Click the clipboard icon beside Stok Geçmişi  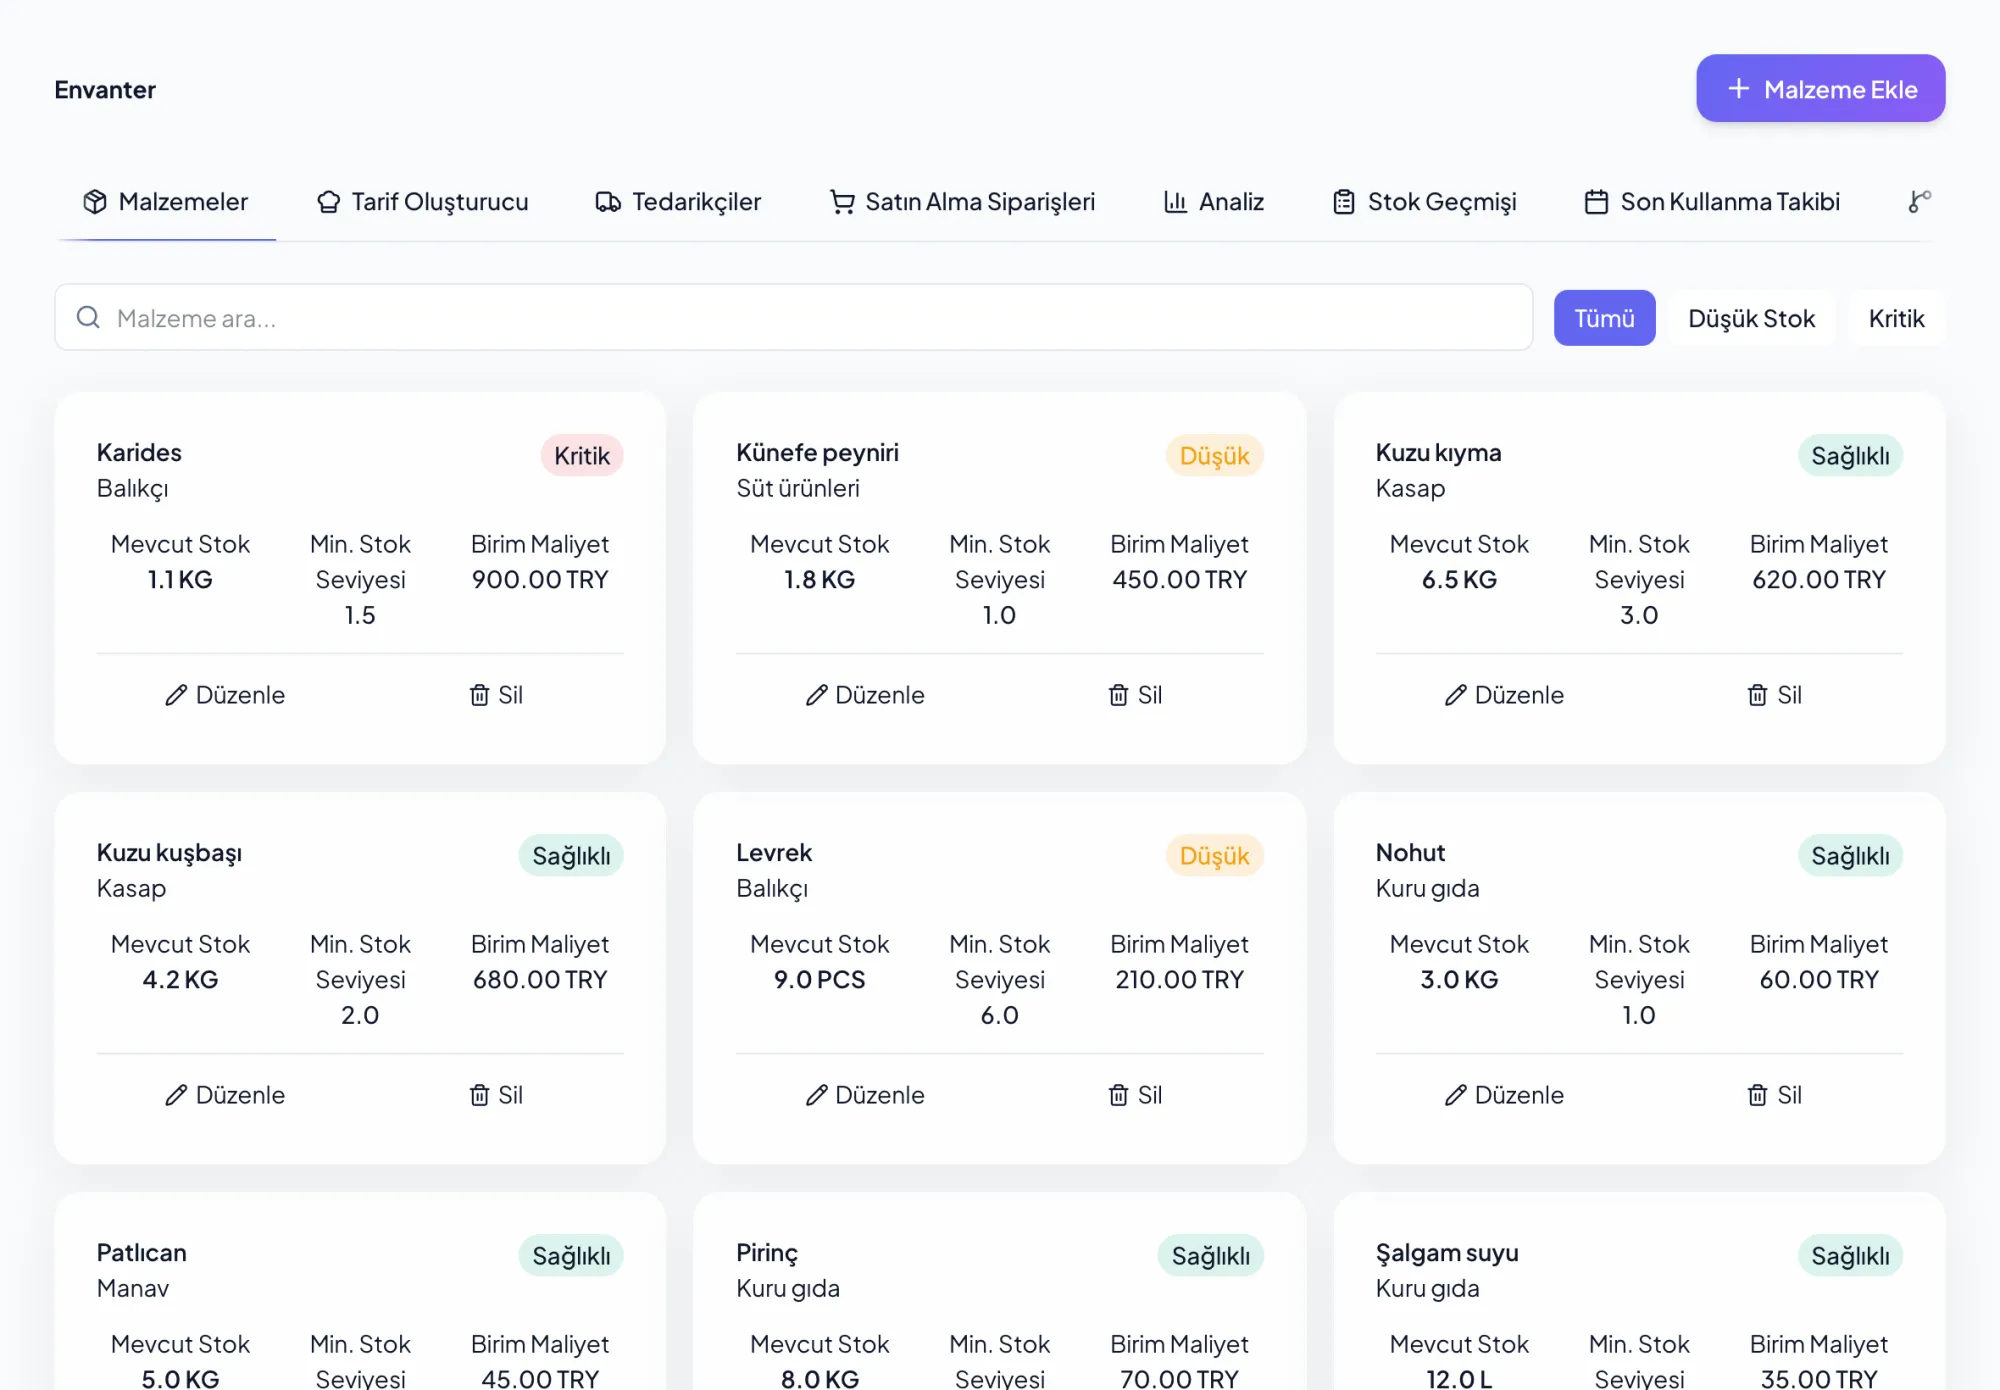click(1344, 202)
